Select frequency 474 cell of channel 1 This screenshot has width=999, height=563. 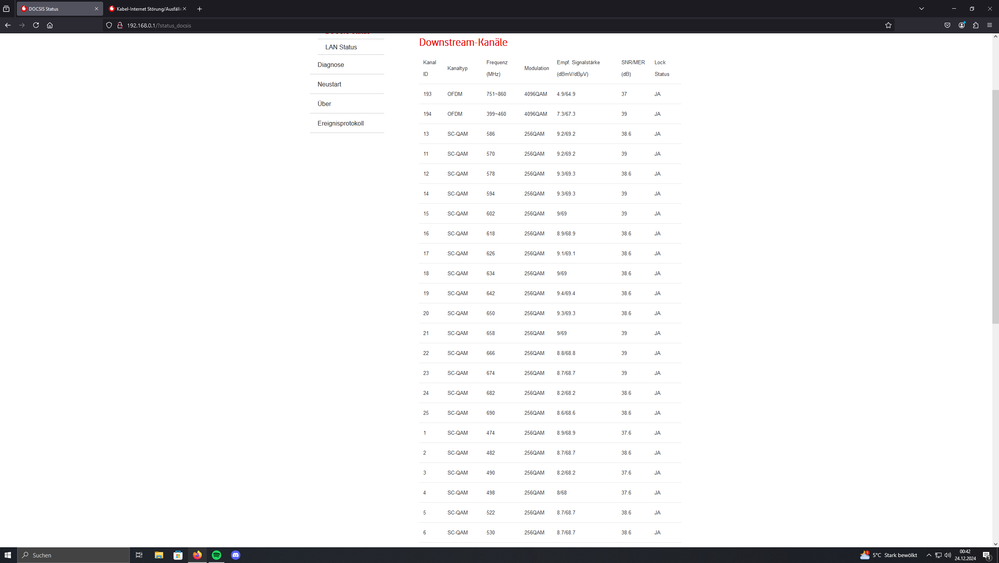[491, 433]
